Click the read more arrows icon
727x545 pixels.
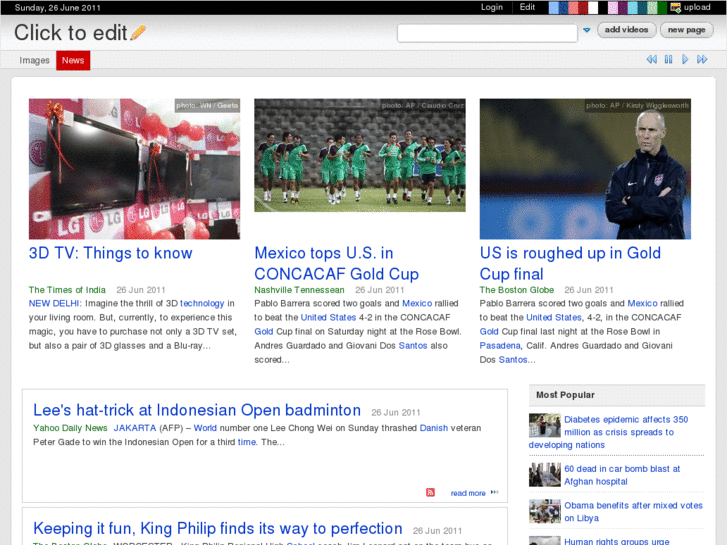pos(494,492)
